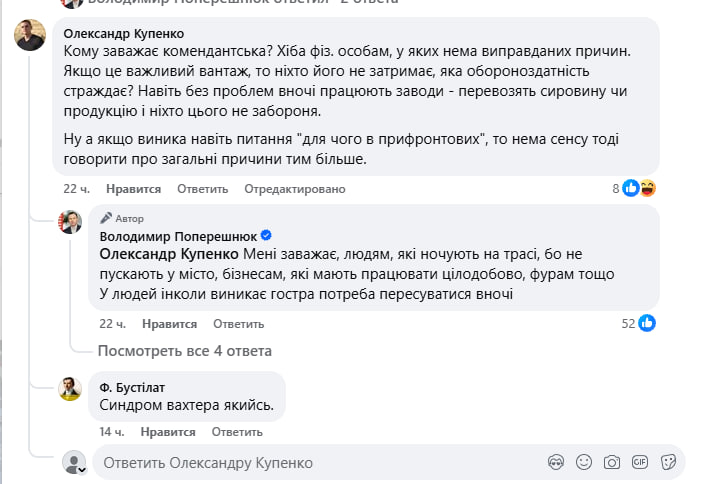Image resolution: width=701 pixels, height=484 pixels.
Task: Like Ф. Бустілат's comment with Нравится
Action: click(168, 432)
